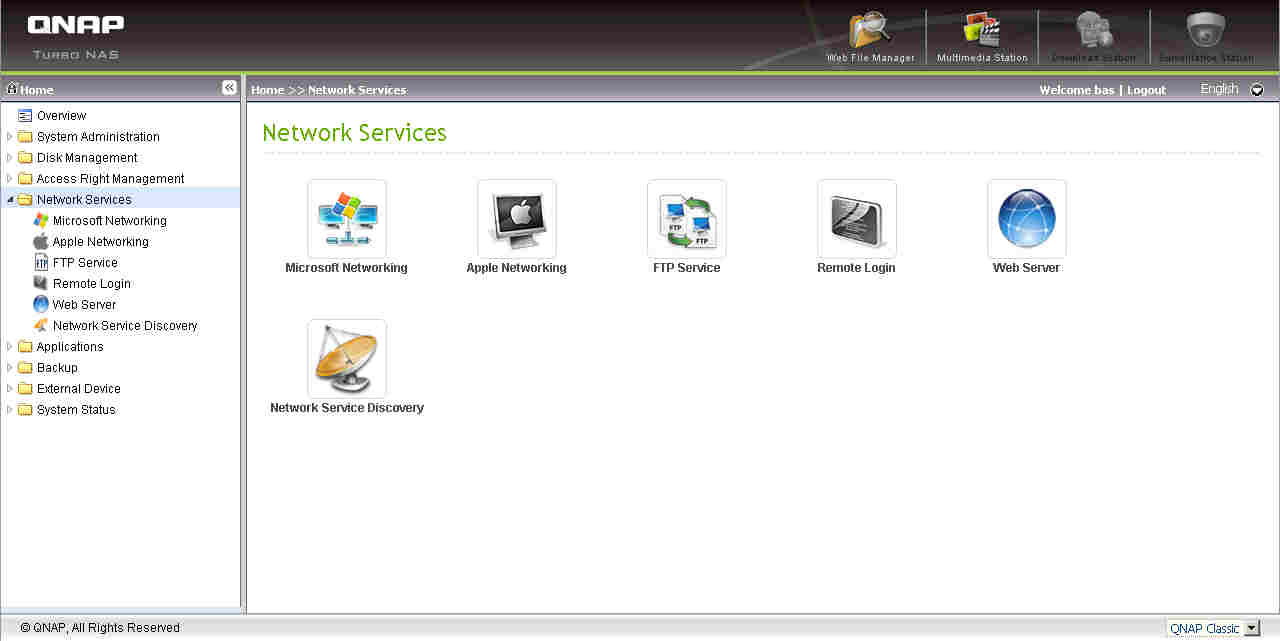Collapse the sidebar with double-arrow button
The image size is (1280, 641).
tap(229, 88)
